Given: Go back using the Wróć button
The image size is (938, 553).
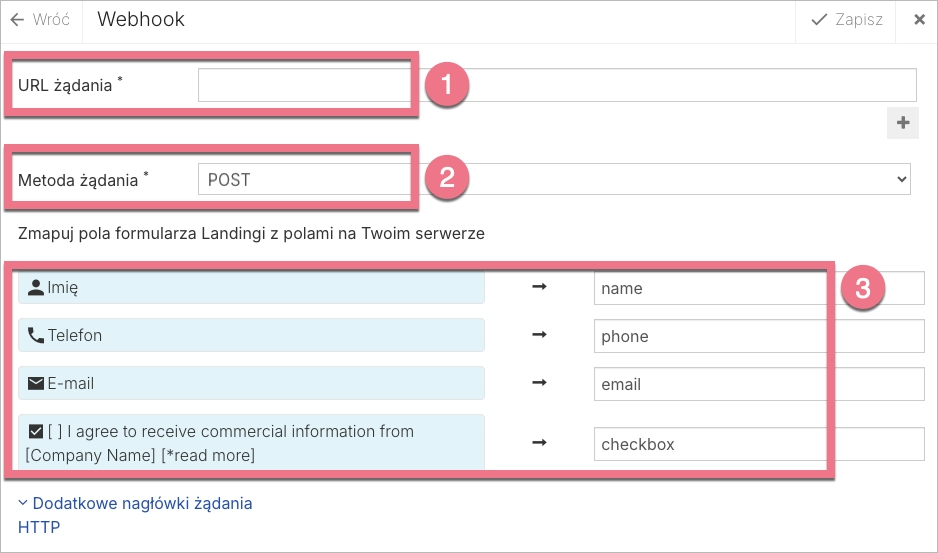Looking at the screenshot, I should [x=40, y=20].
